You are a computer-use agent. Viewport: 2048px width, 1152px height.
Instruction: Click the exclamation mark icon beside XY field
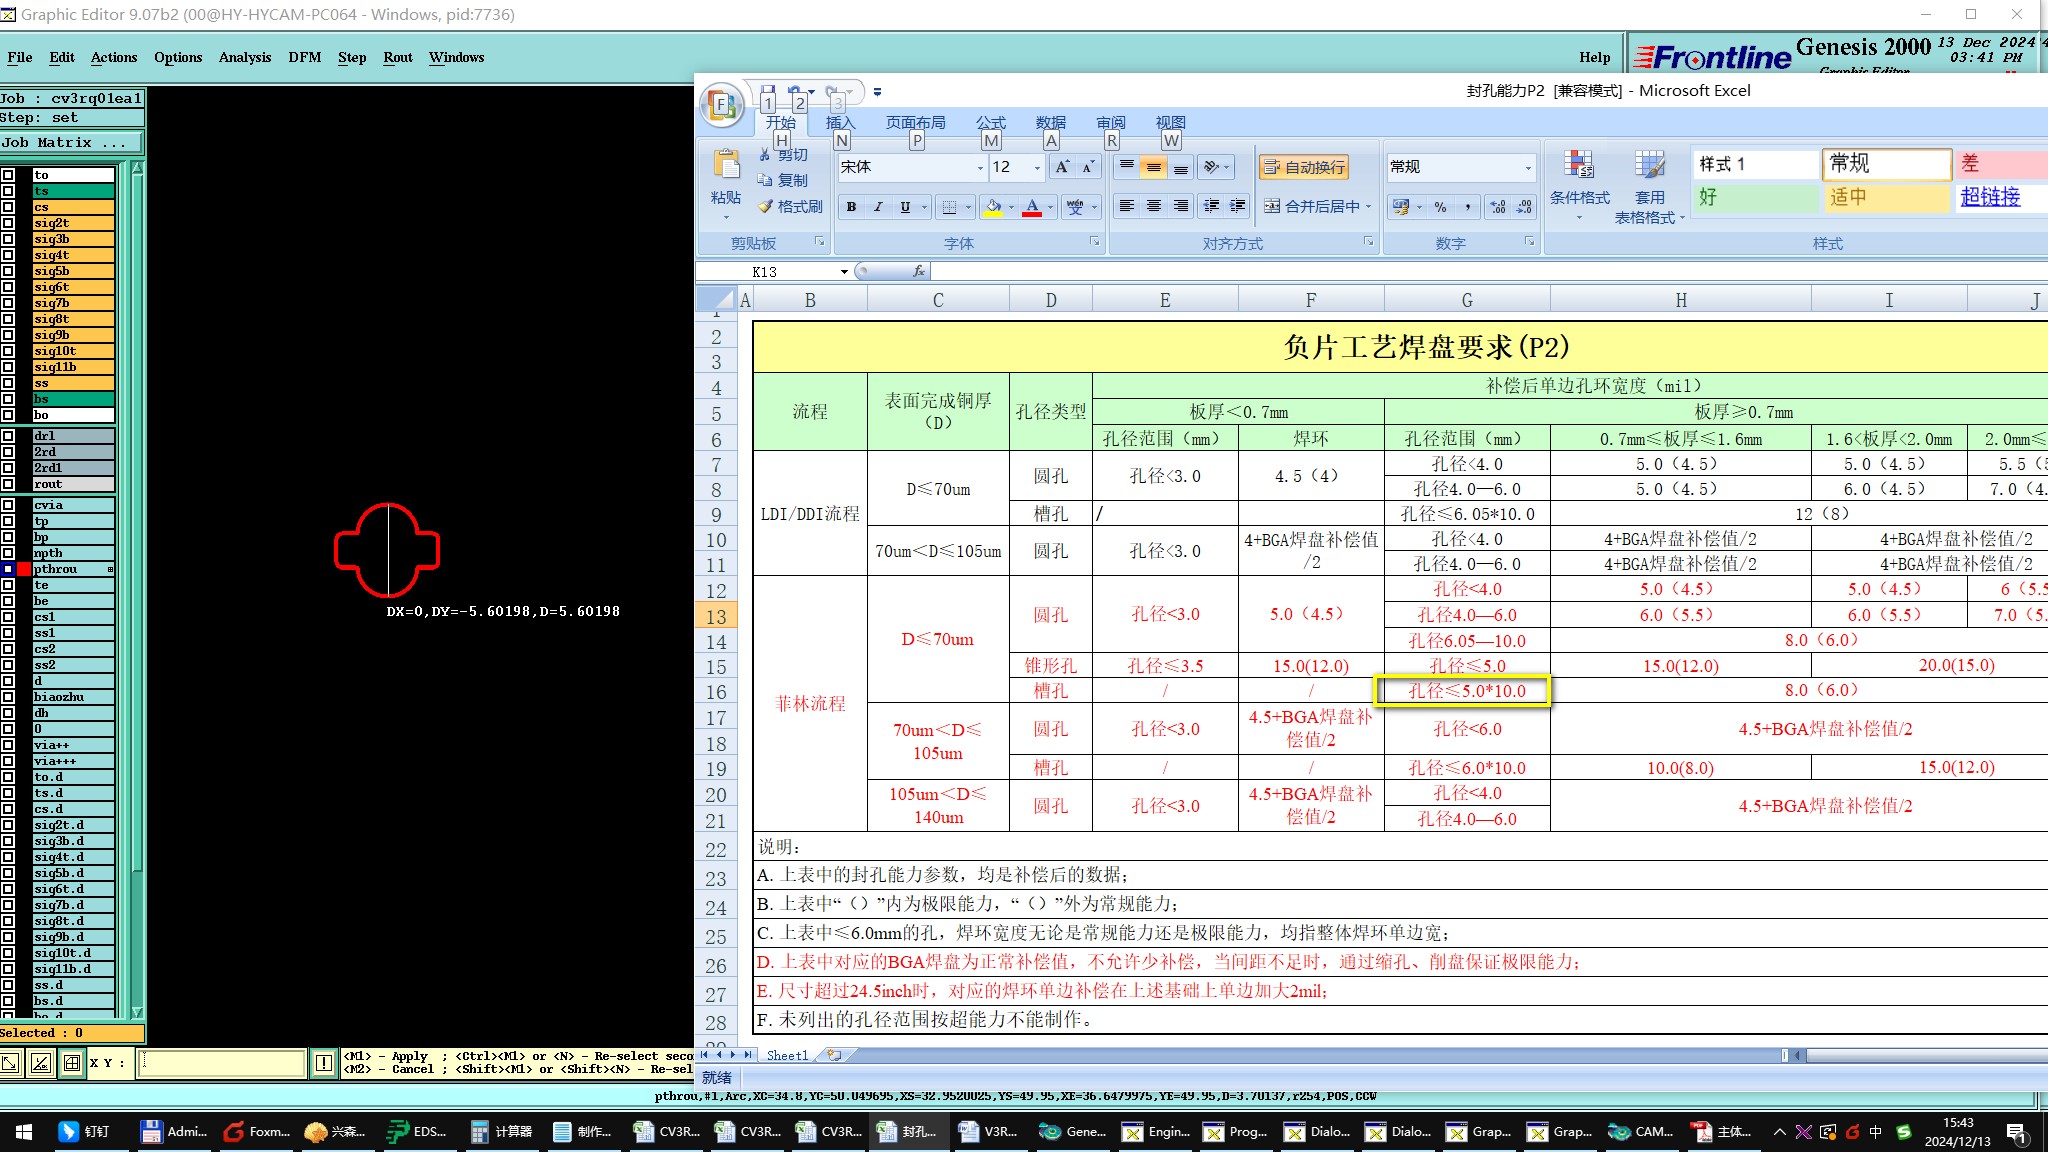(x=324, y=1063)
